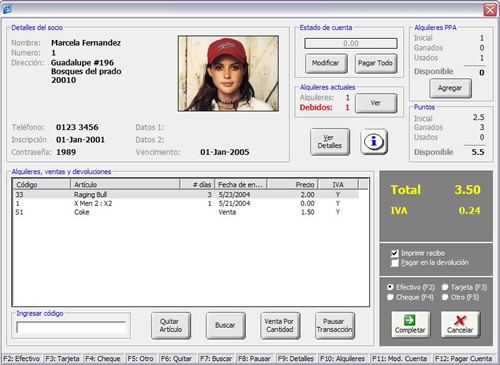This screenshot has height=365, width=500.
Task: Click the account balance field showing 0.00
Action: coord(351,43)
